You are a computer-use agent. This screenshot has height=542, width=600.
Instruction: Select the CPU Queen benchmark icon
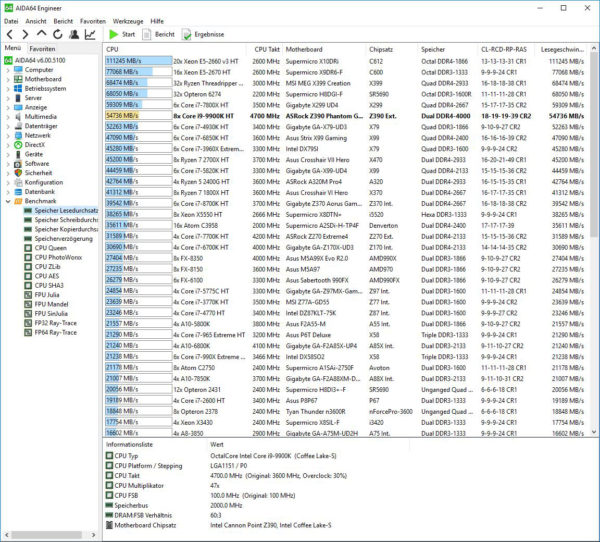click(x=28, y=248)
